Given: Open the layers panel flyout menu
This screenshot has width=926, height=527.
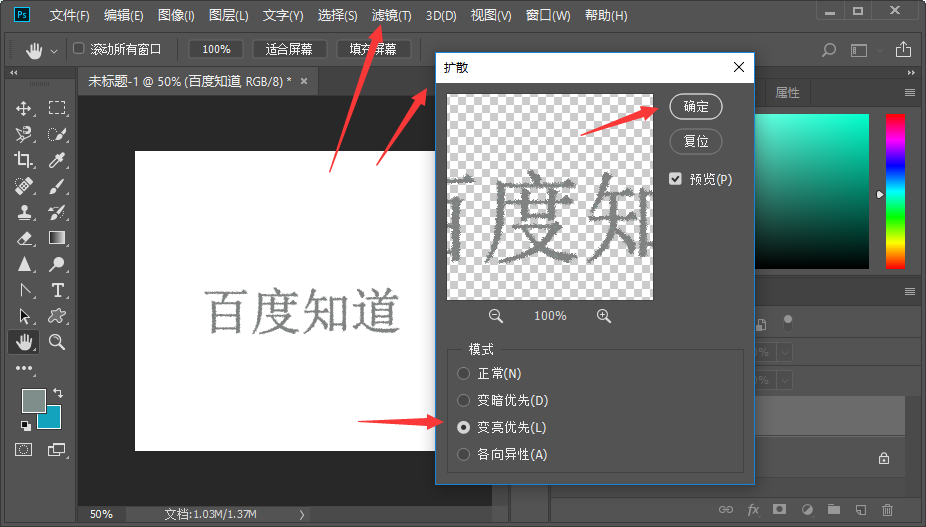Looking at the screenshot, I should (x=910, y=291).
